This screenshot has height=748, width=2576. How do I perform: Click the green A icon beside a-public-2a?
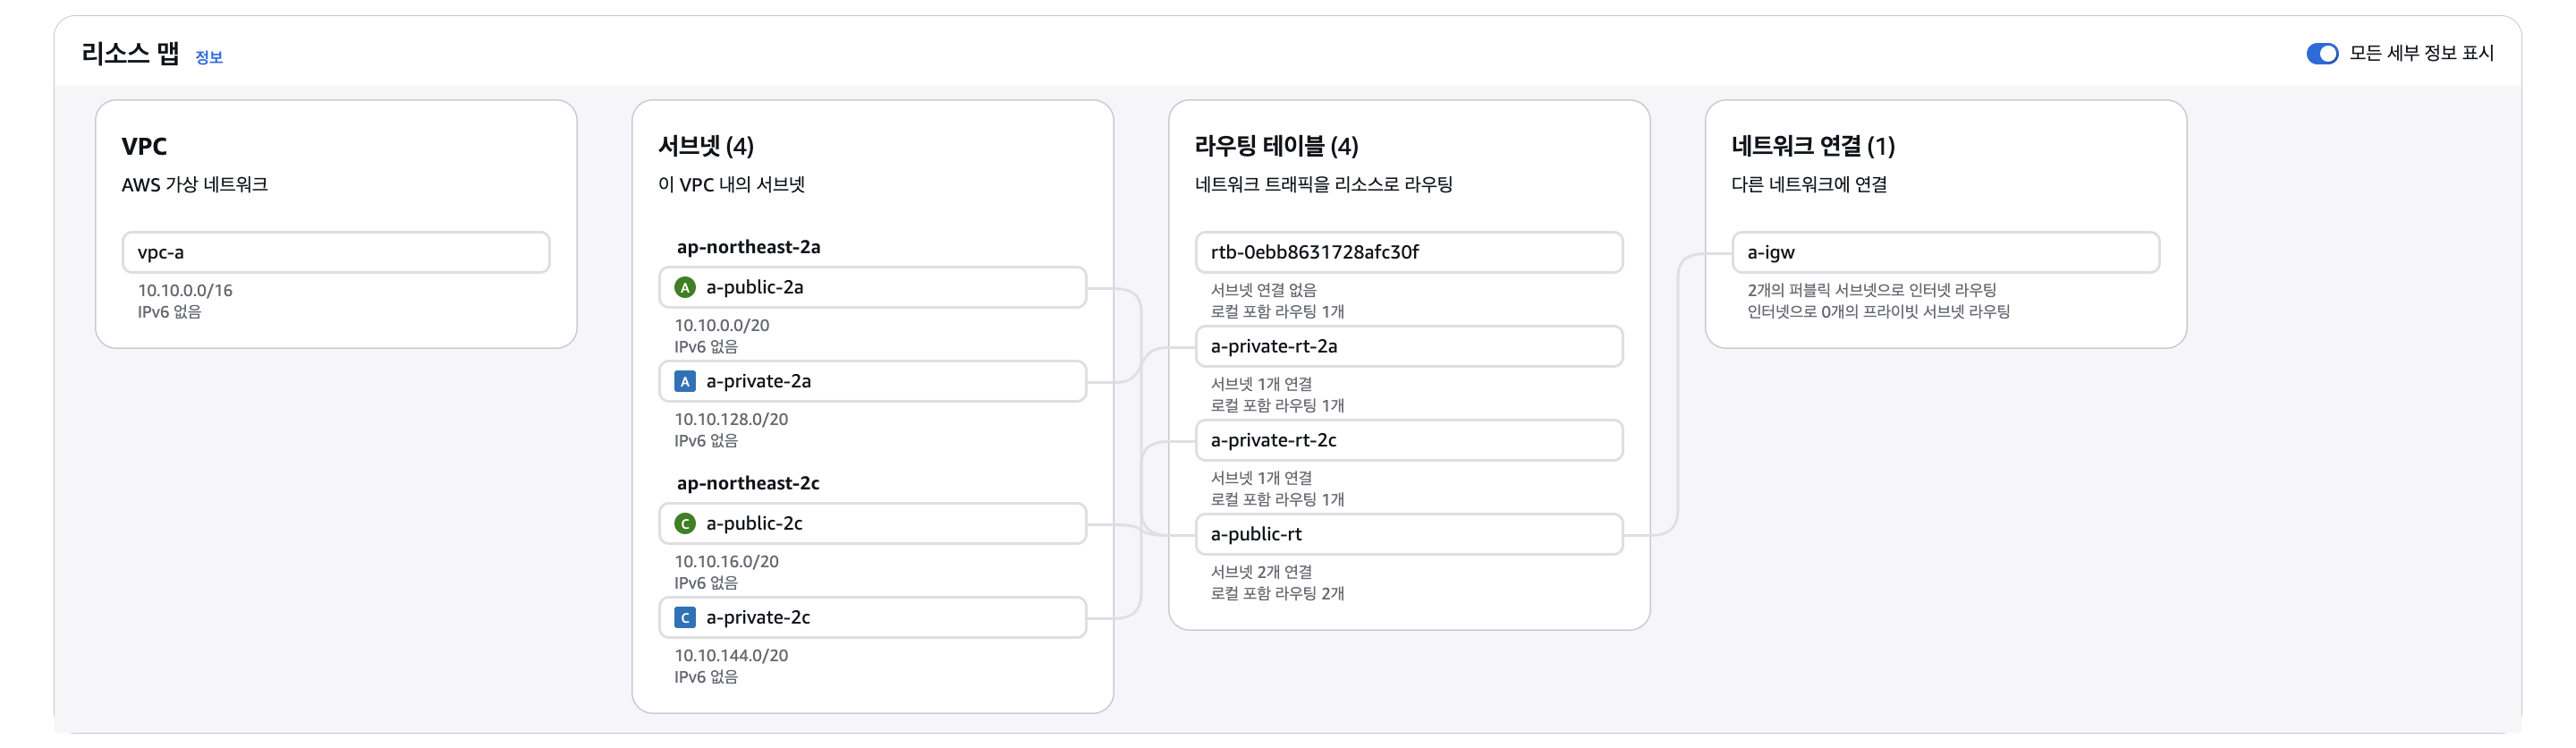(x=685, y=288)
